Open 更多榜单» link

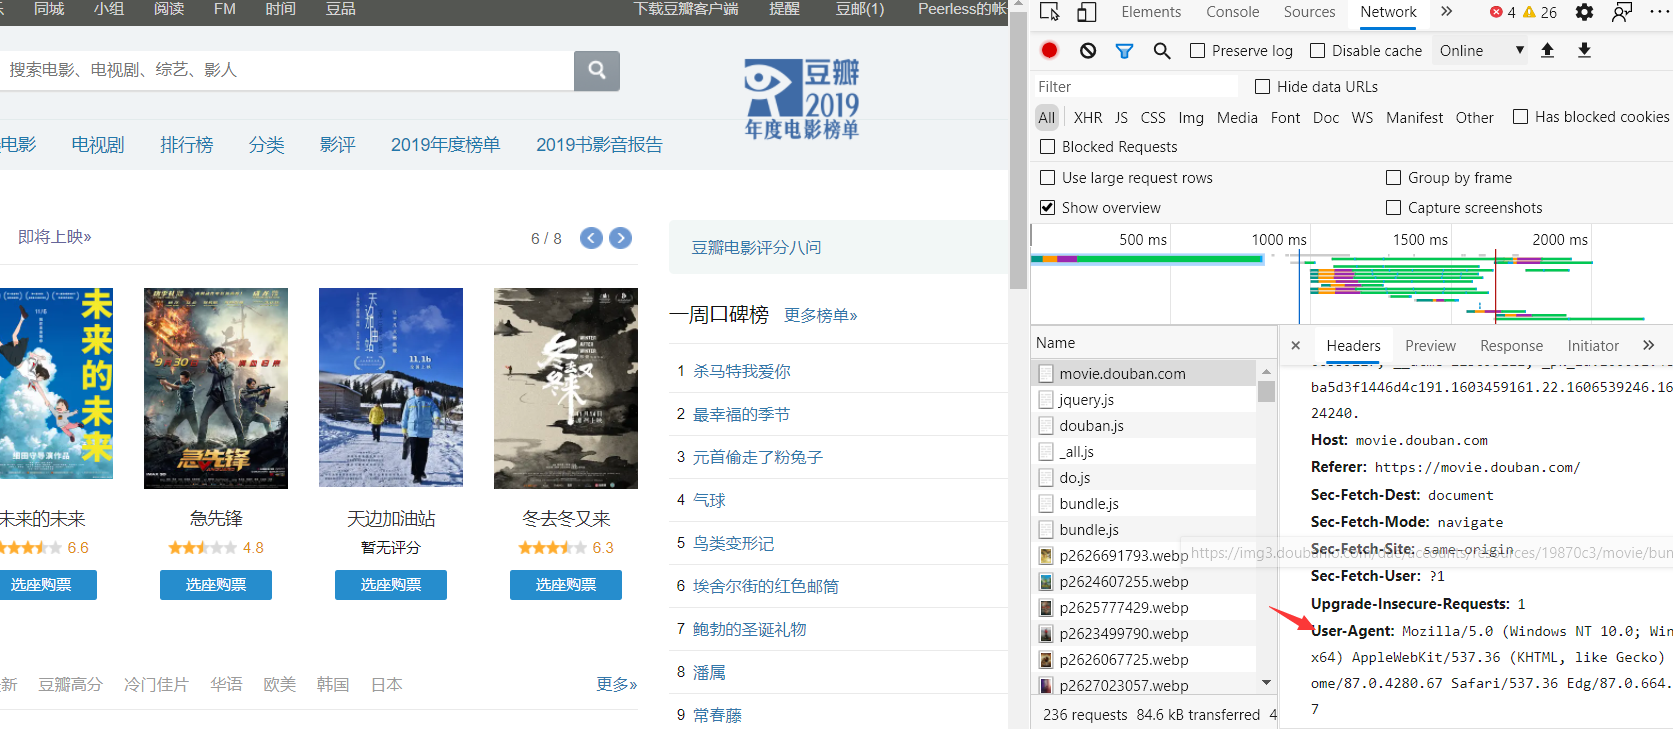point(821,316)
